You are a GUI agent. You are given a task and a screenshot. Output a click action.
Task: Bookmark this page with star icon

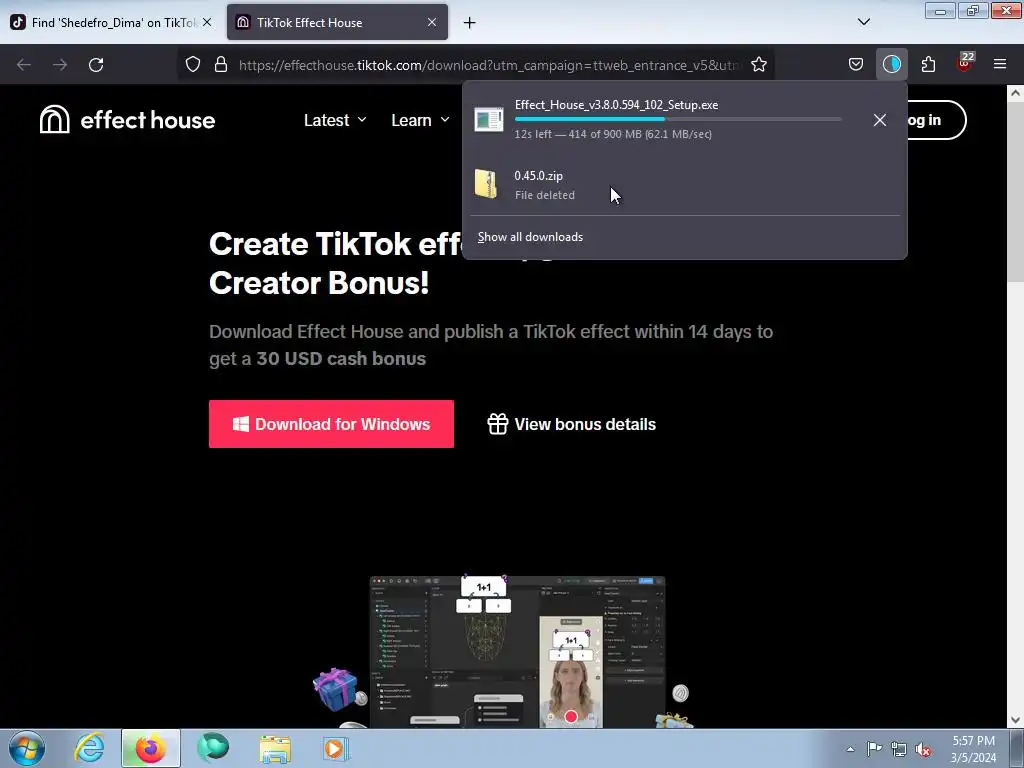[x=758, y=65]
